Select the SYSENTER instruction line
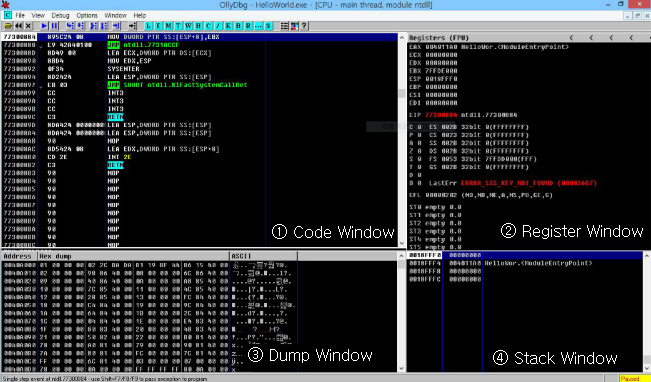The image size is (651, 382). (199, 69)
